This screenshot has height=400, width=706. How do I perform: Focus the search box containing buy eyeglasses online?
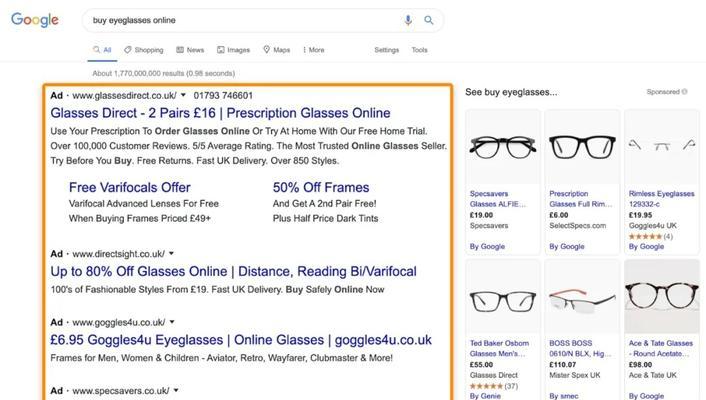pyautogui.click(x=262, y=20)
